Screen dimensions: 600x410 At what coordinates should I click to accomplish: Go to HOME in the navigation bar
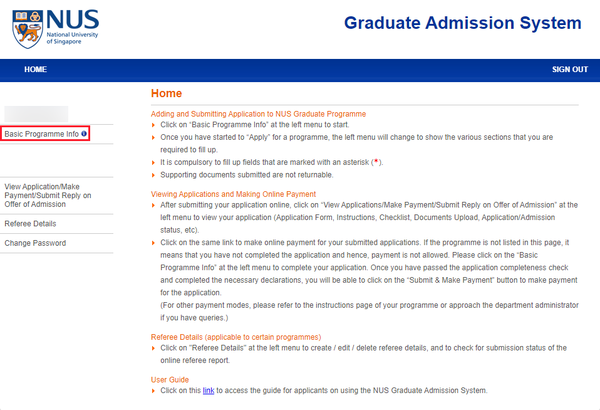[35, 70]
